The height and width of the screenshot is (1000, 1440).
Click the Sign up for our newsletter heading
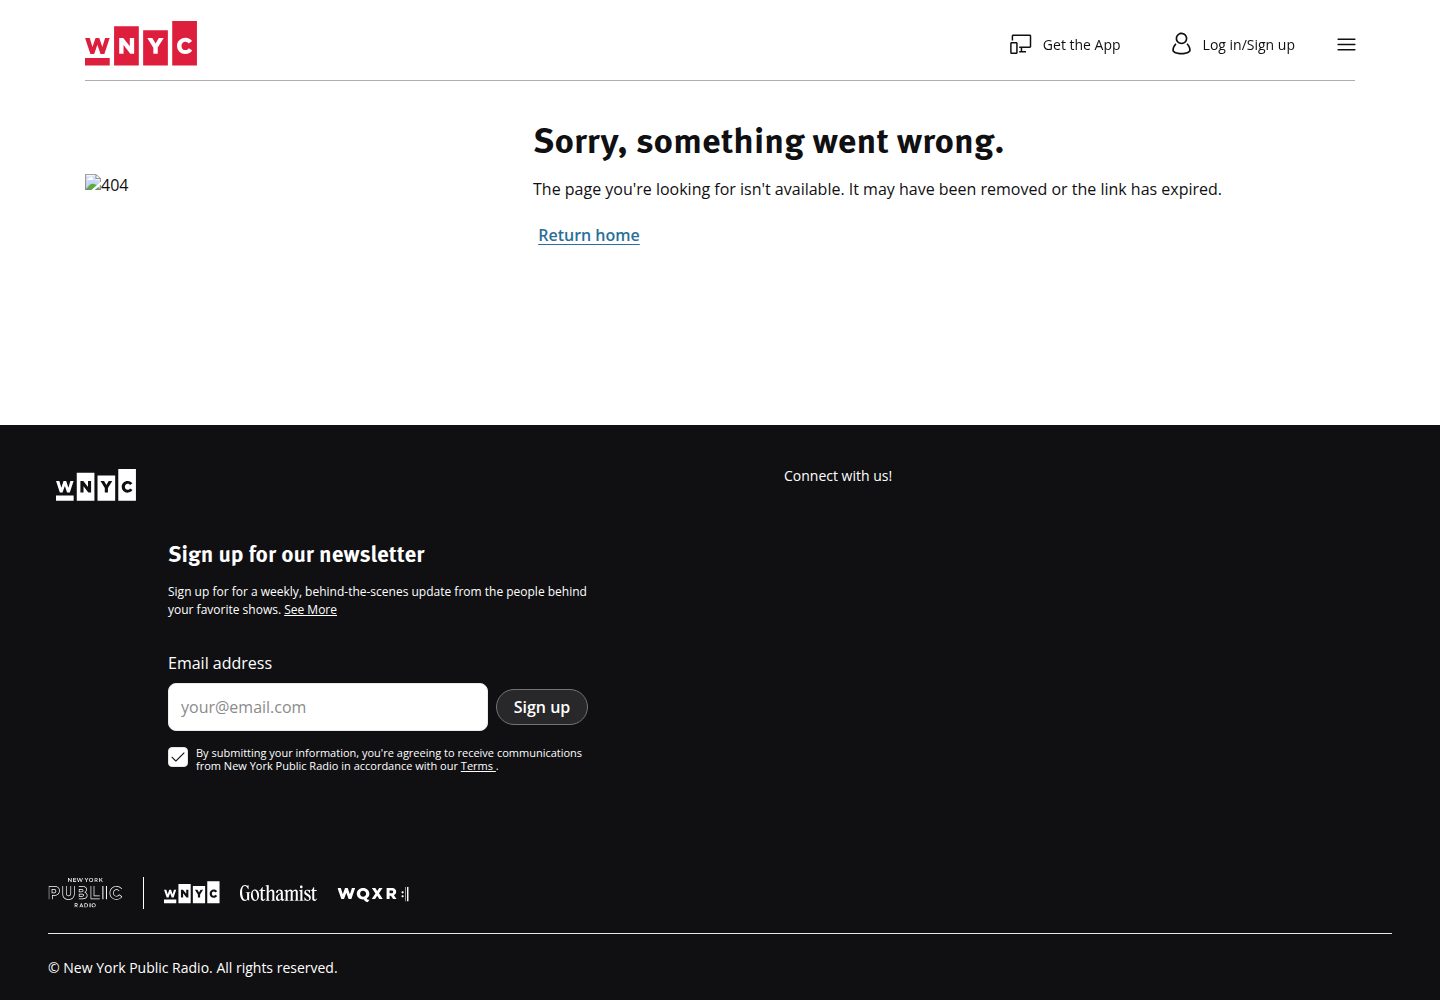click(296, 554)
